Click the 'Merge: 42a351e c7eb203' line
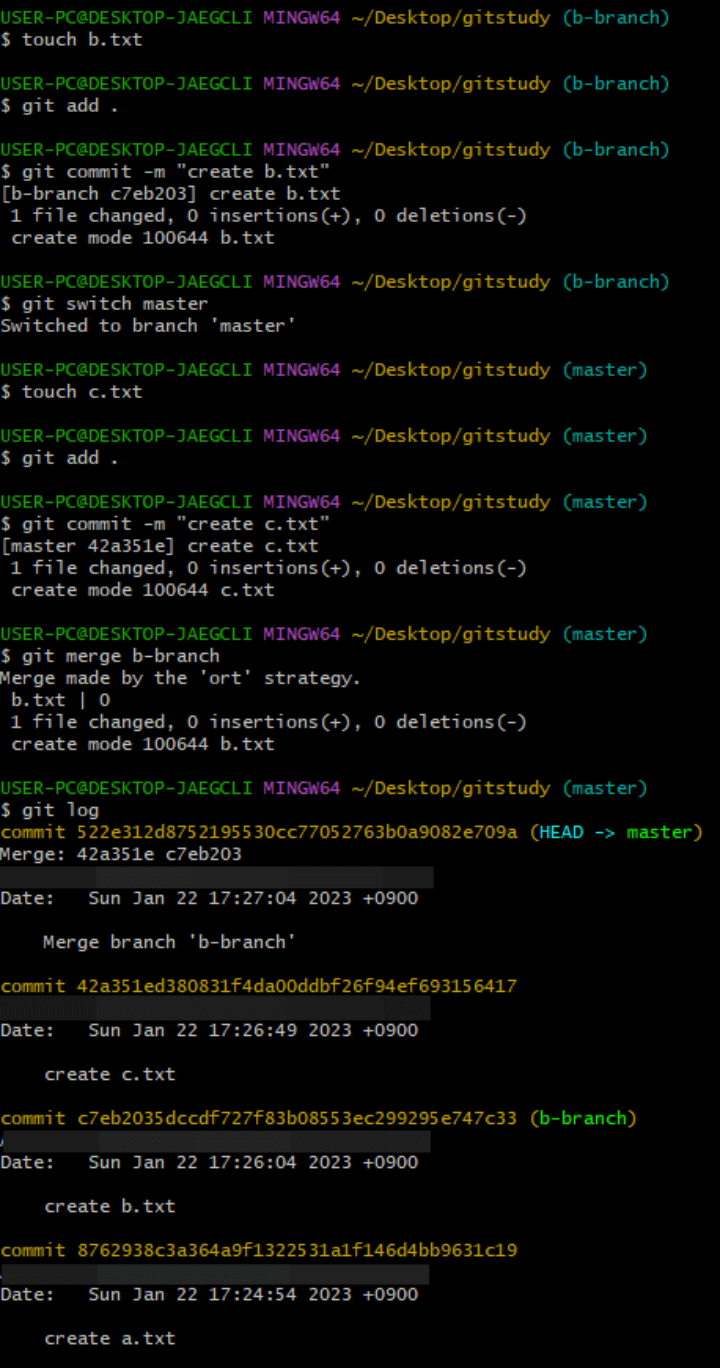 pyautogui.click(x=121, y=854)
